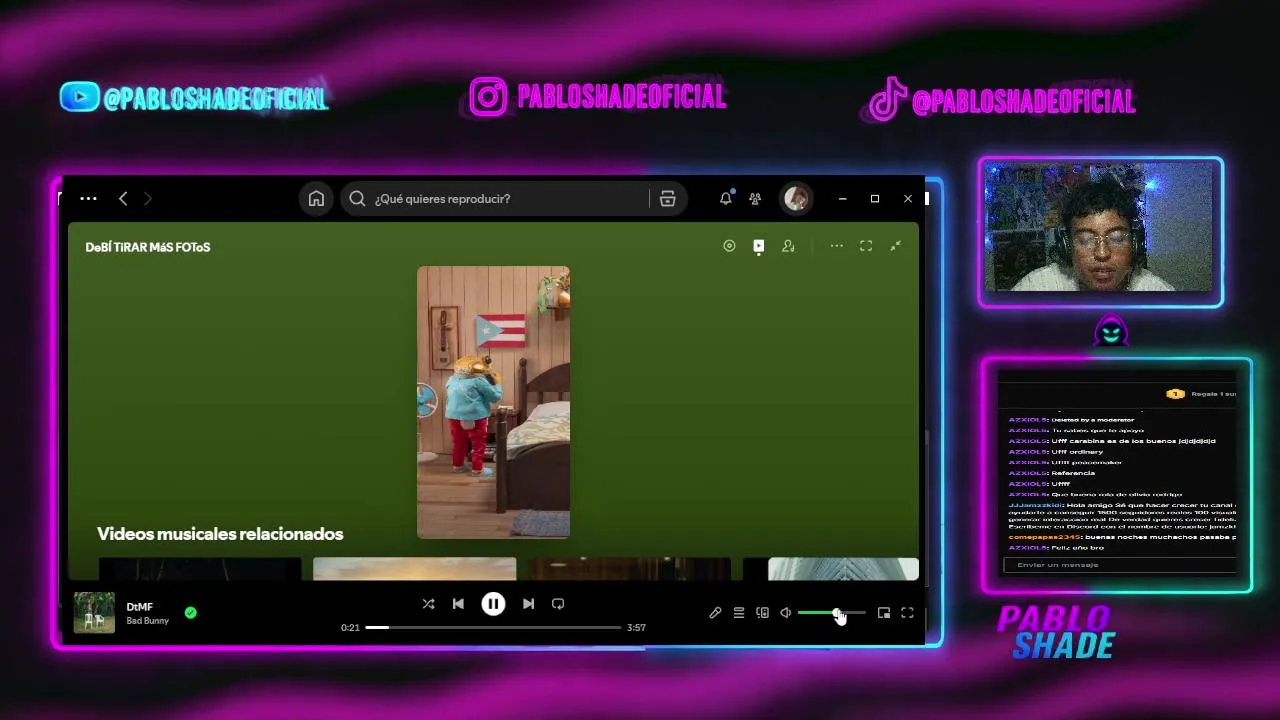Toggle the video mode icon
The height and width of the screenshot is (720, 1280).
click(759, 246)
